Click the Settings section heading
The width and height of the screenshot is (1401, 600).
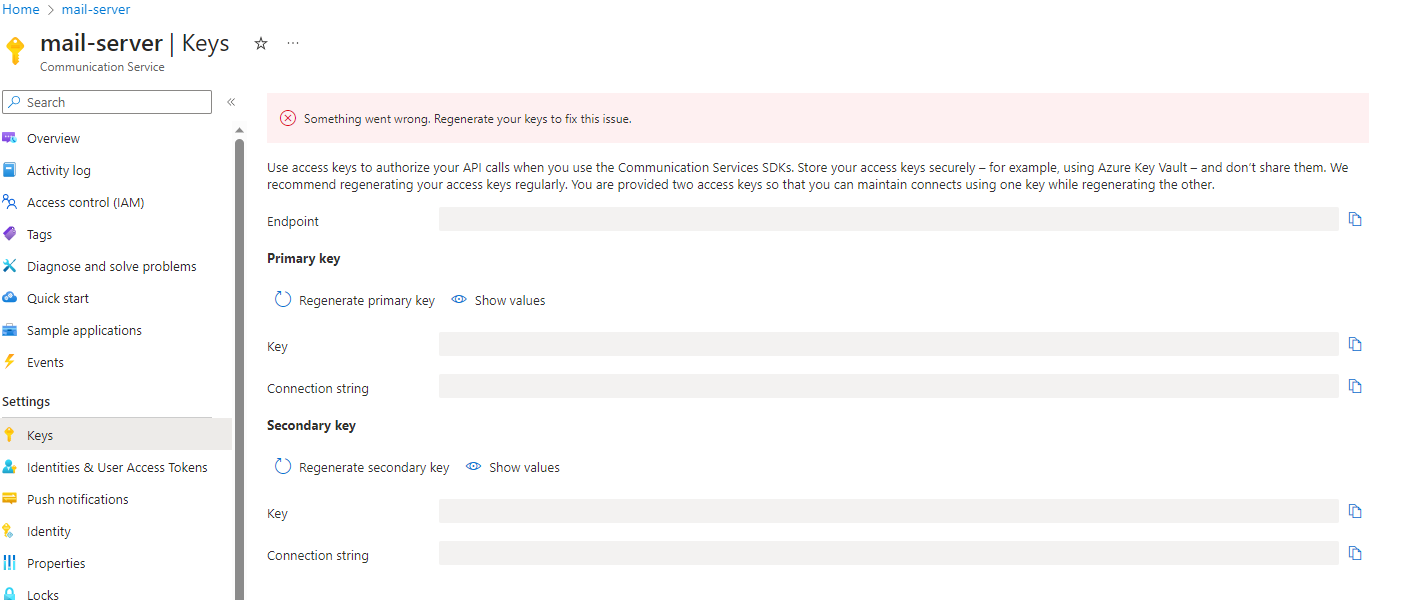pyautogui.click(x=26, y=401)
